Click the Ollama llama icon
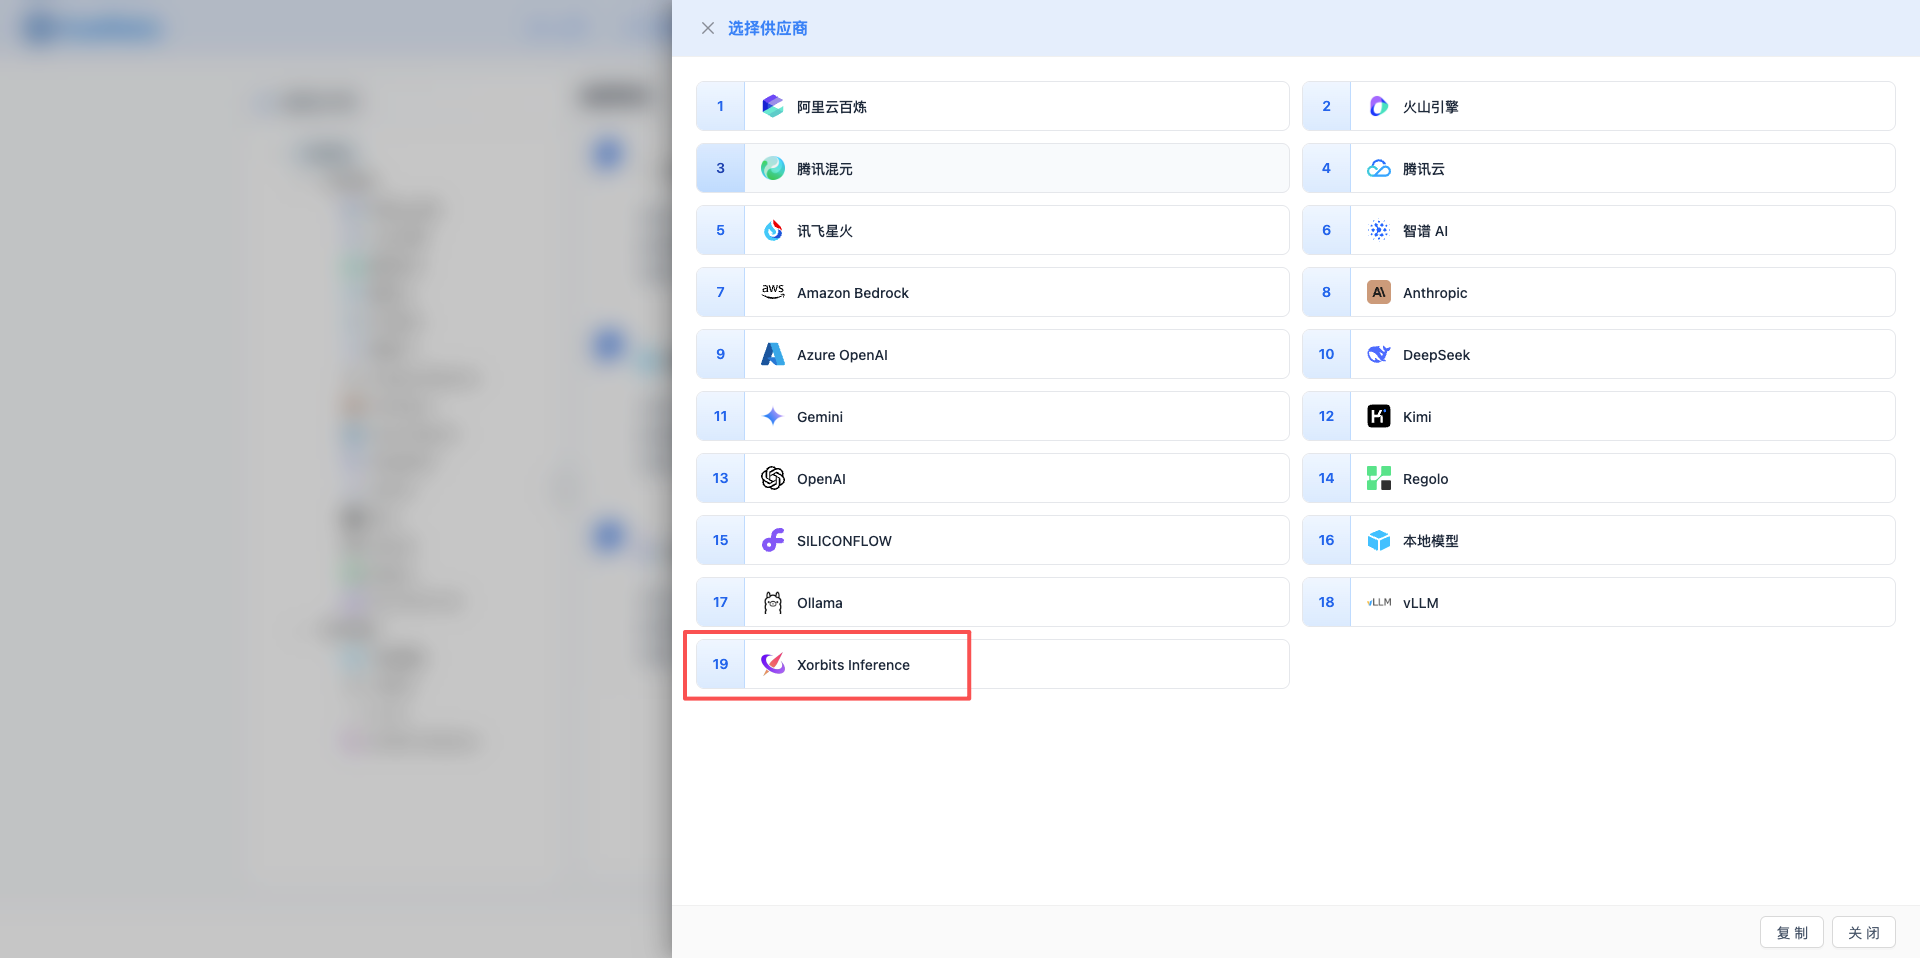 [772, 602]
